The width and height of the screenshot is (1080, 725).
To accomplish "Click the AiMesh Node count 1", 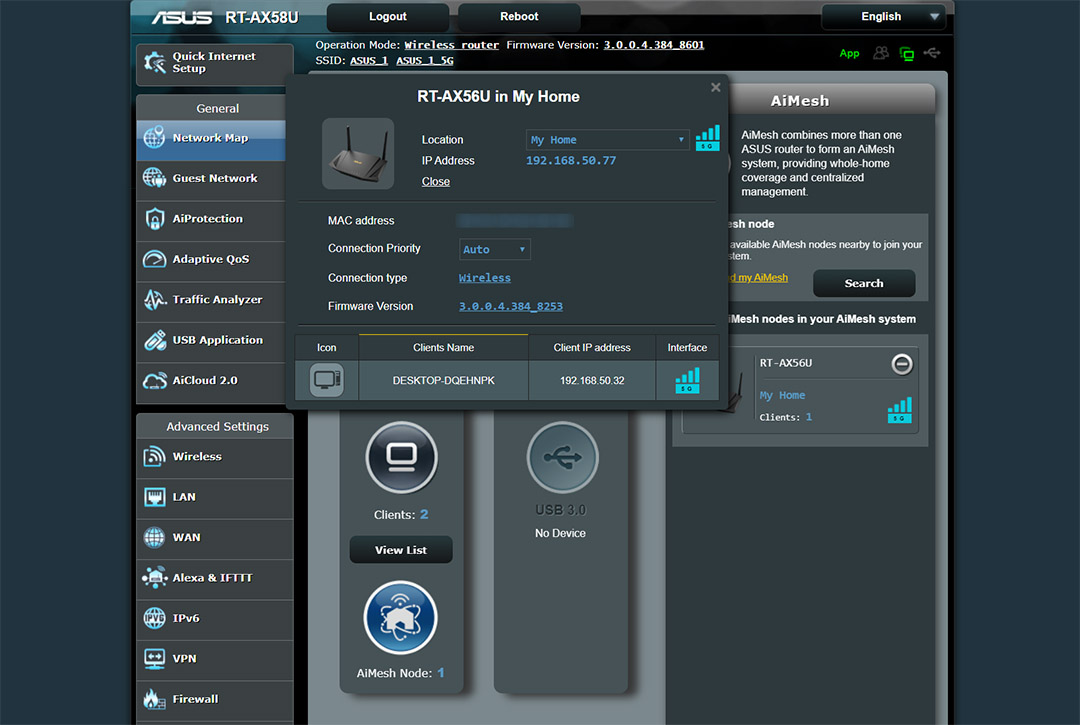I will pyautogui.click(x=441, y=673).
